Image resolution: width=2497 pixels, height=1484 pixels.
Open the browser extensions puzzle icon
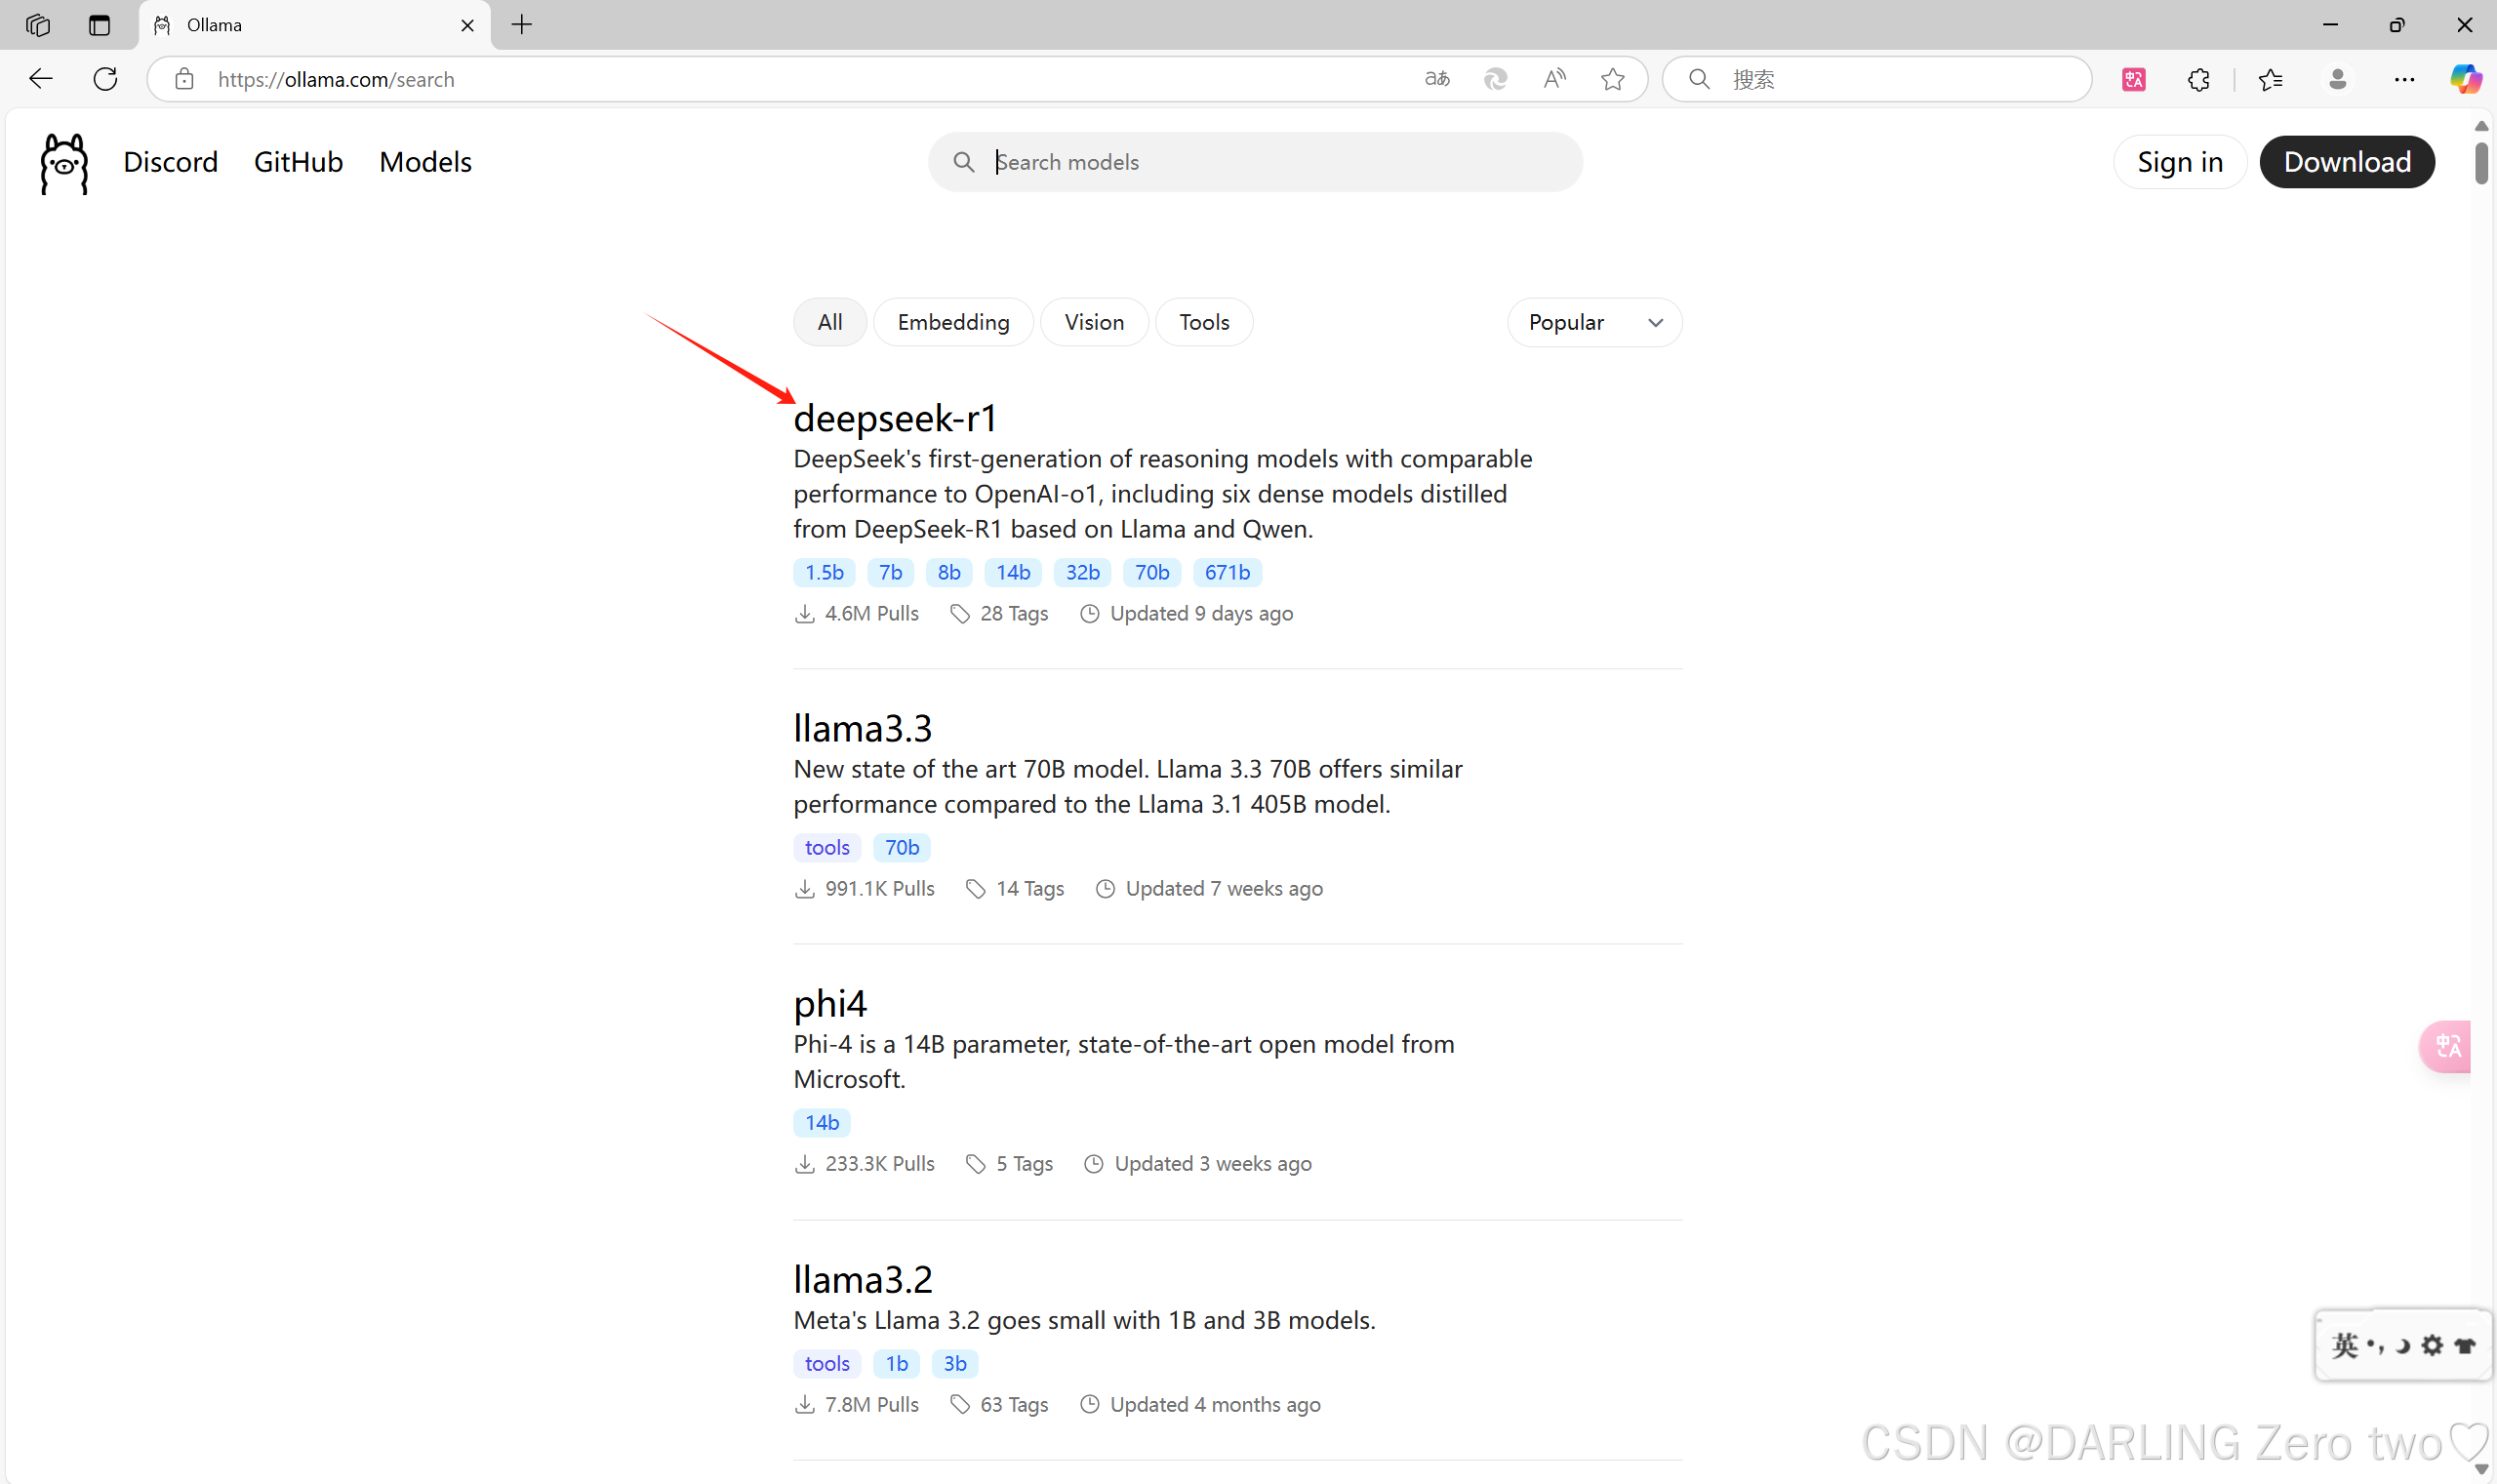pyautogui.click(x=2198, y=79)
